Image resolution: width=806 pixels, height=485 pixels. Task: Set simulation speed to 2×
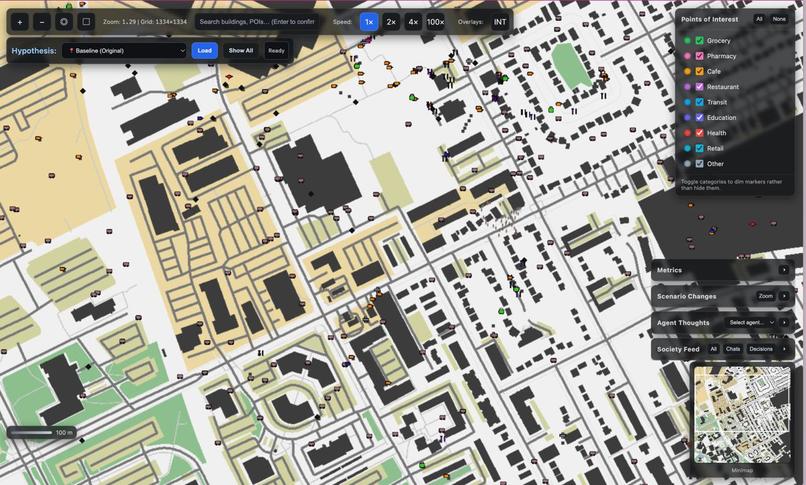click(x=391, y=22)
